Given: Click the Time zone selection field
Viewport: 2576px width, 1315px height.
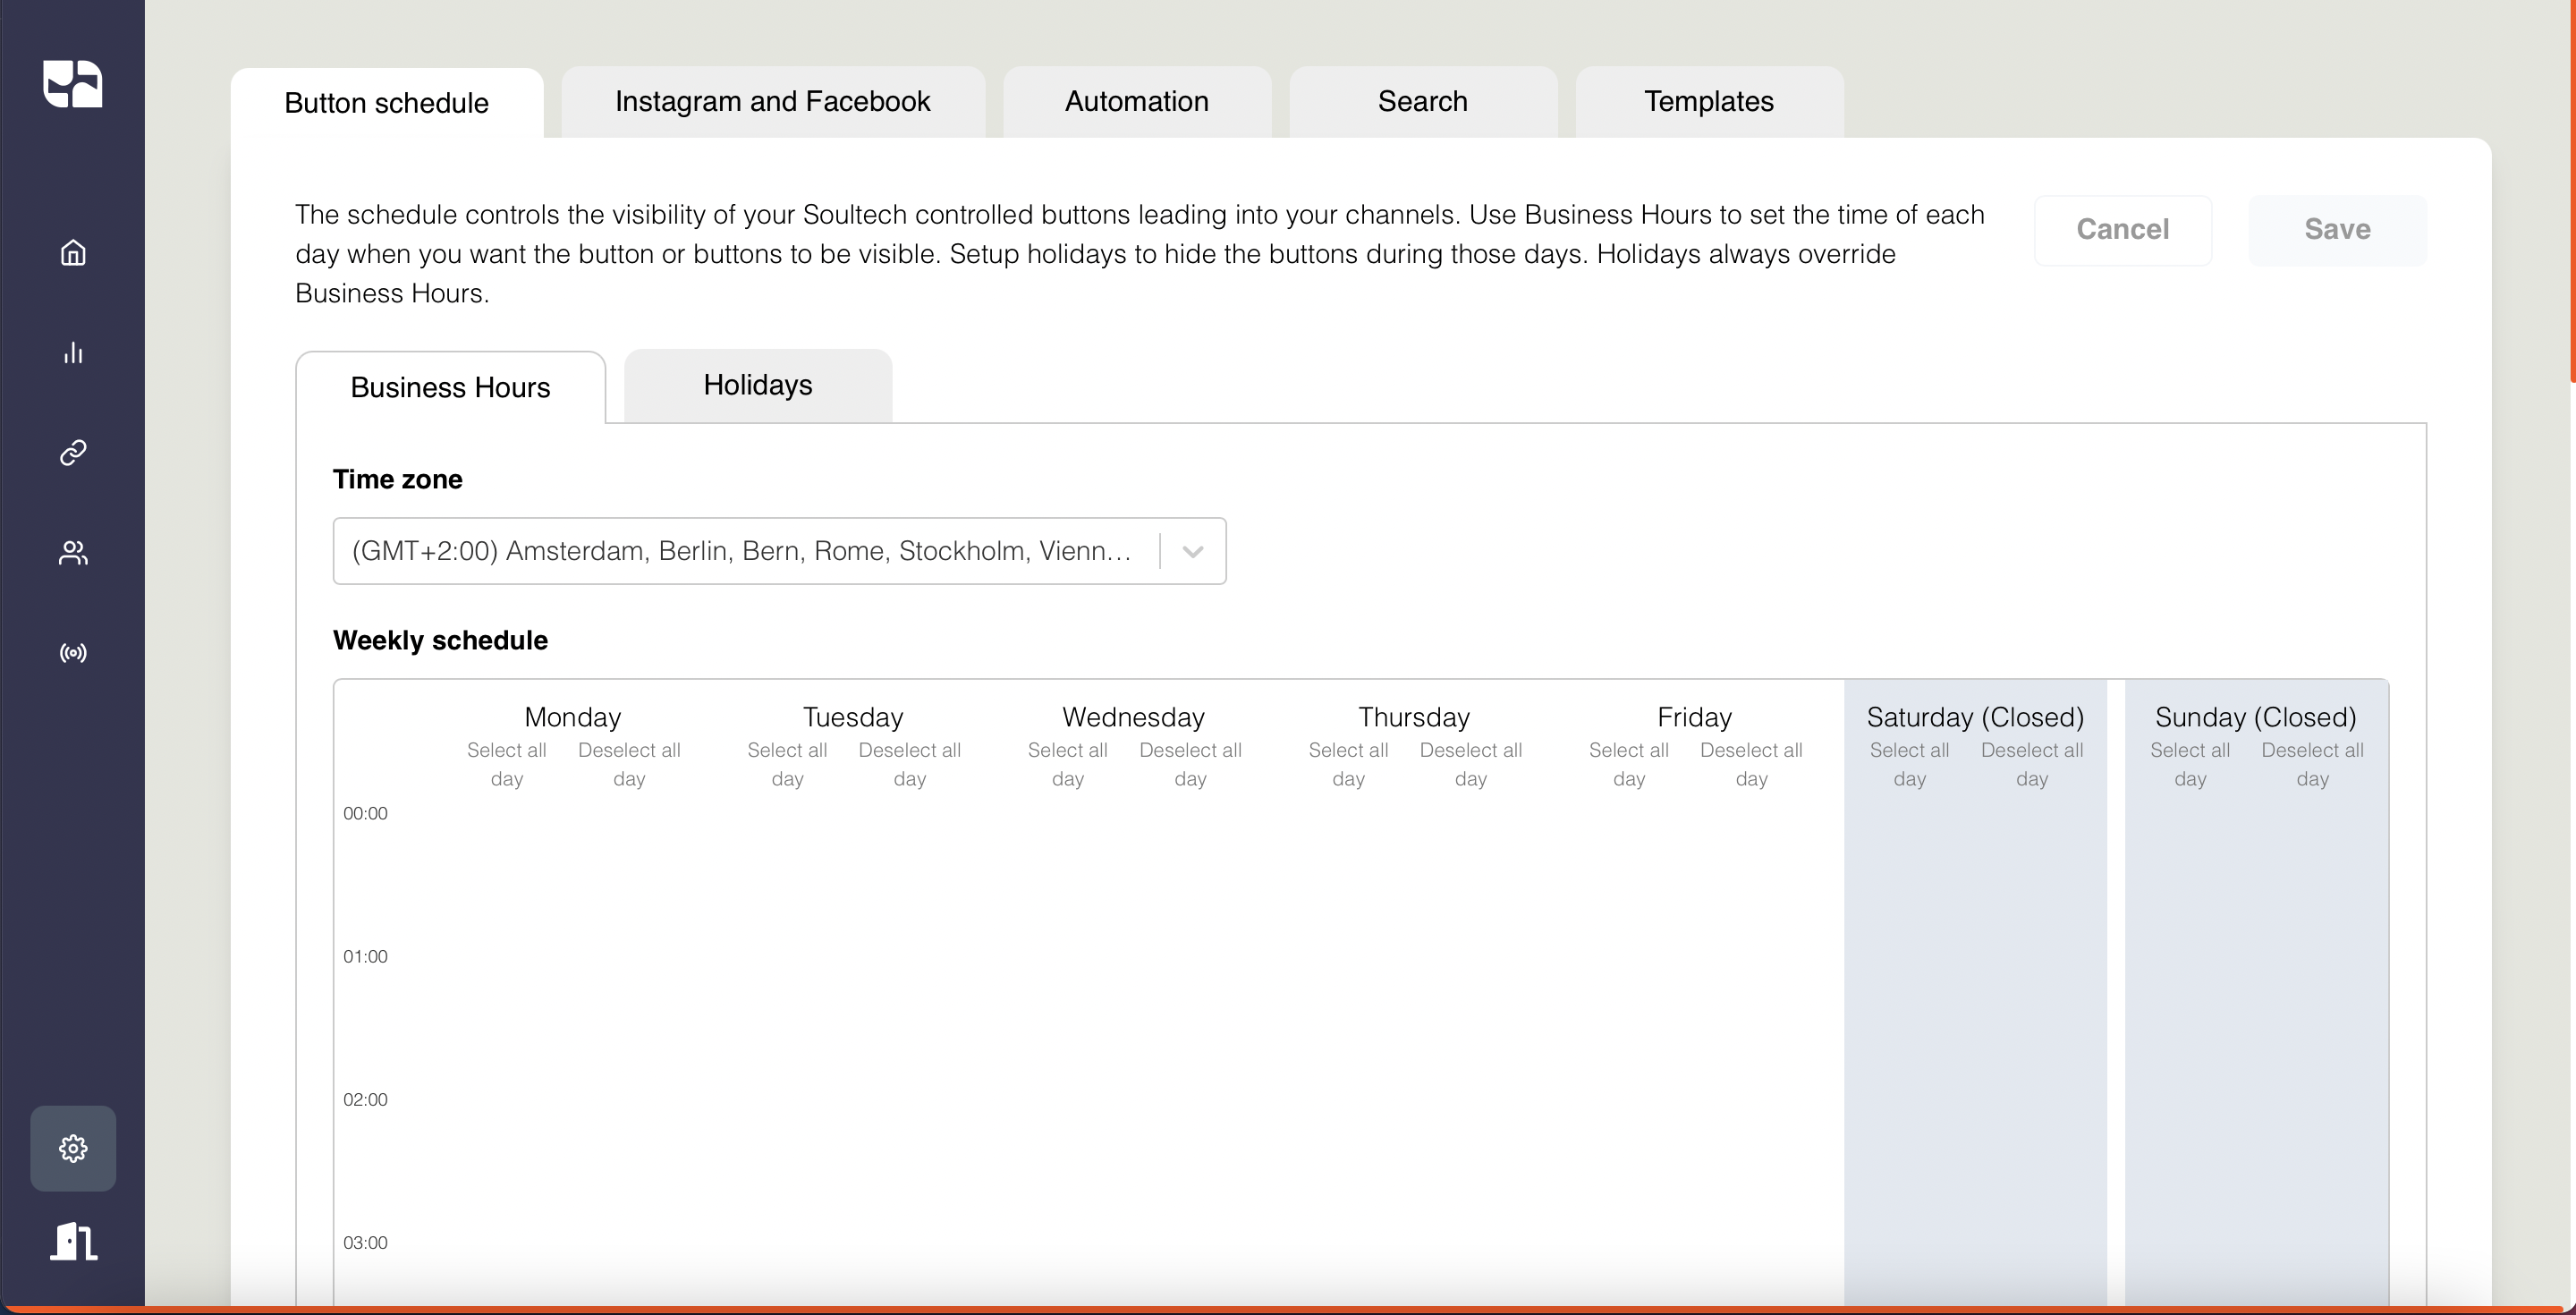Looking at the screenshot, I should [x=742, y=551].
